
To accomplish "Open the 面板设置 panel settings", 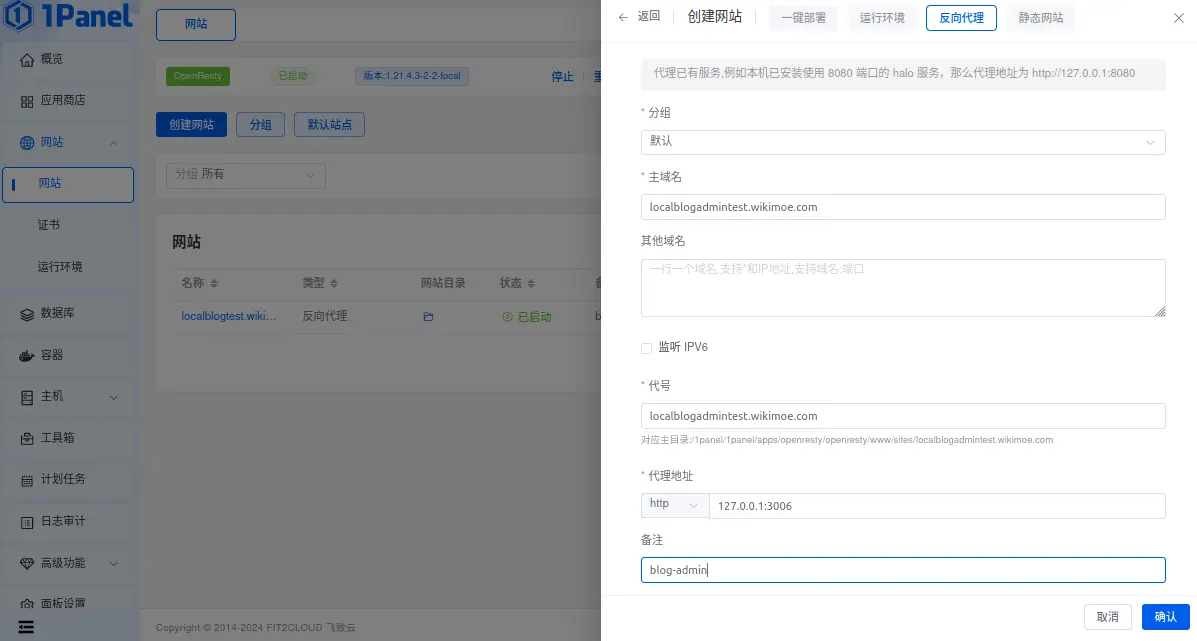I will click(65, 602).
